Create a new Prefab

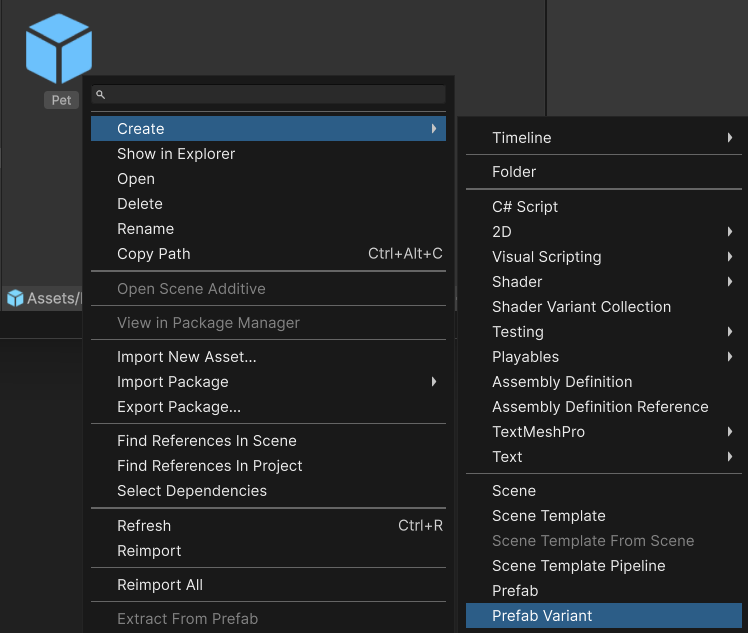point(603,591)
